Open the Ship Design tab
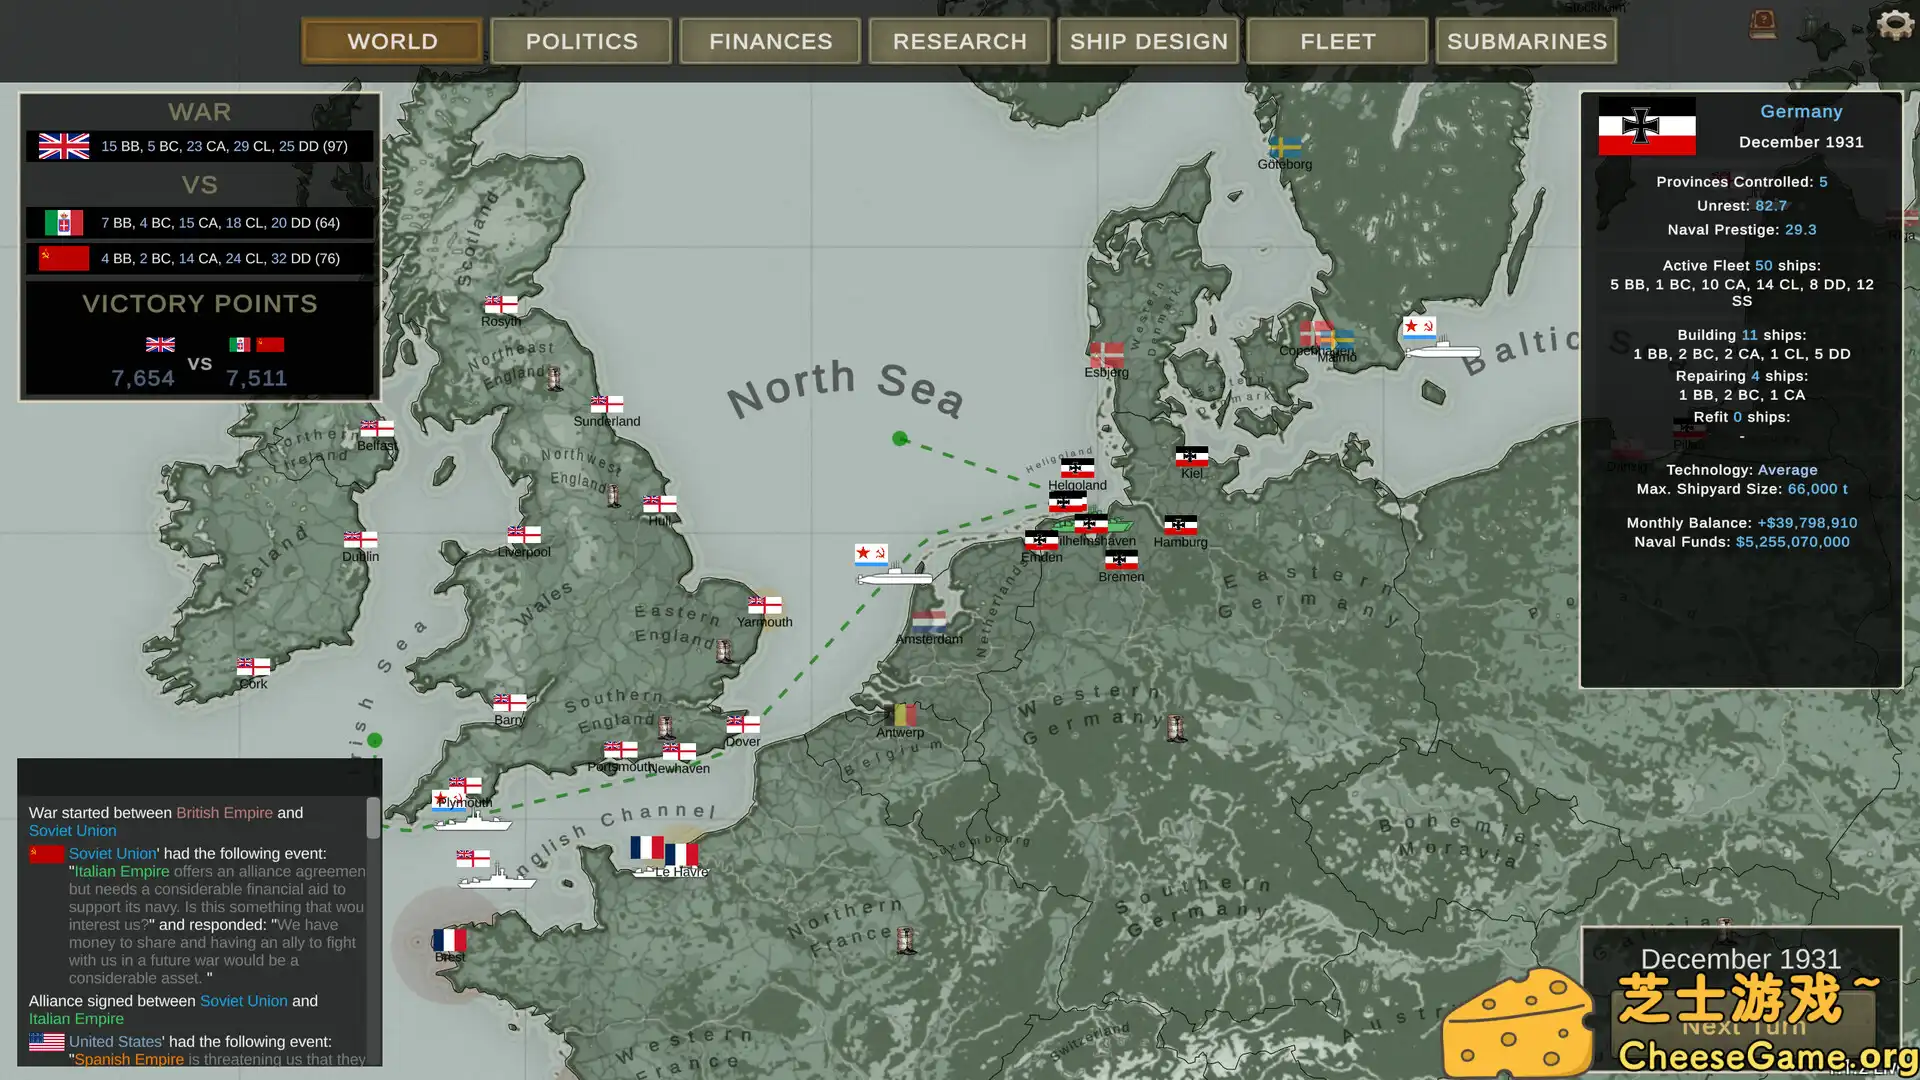The height and width of the screenshot is (1080, 1920). point(1148,41)
